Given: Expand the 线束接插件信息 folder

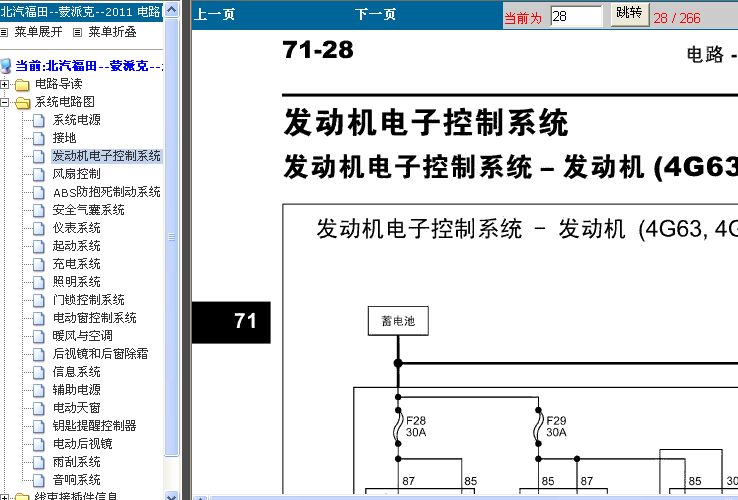Looking at the screenshot, I should point(4,496).
